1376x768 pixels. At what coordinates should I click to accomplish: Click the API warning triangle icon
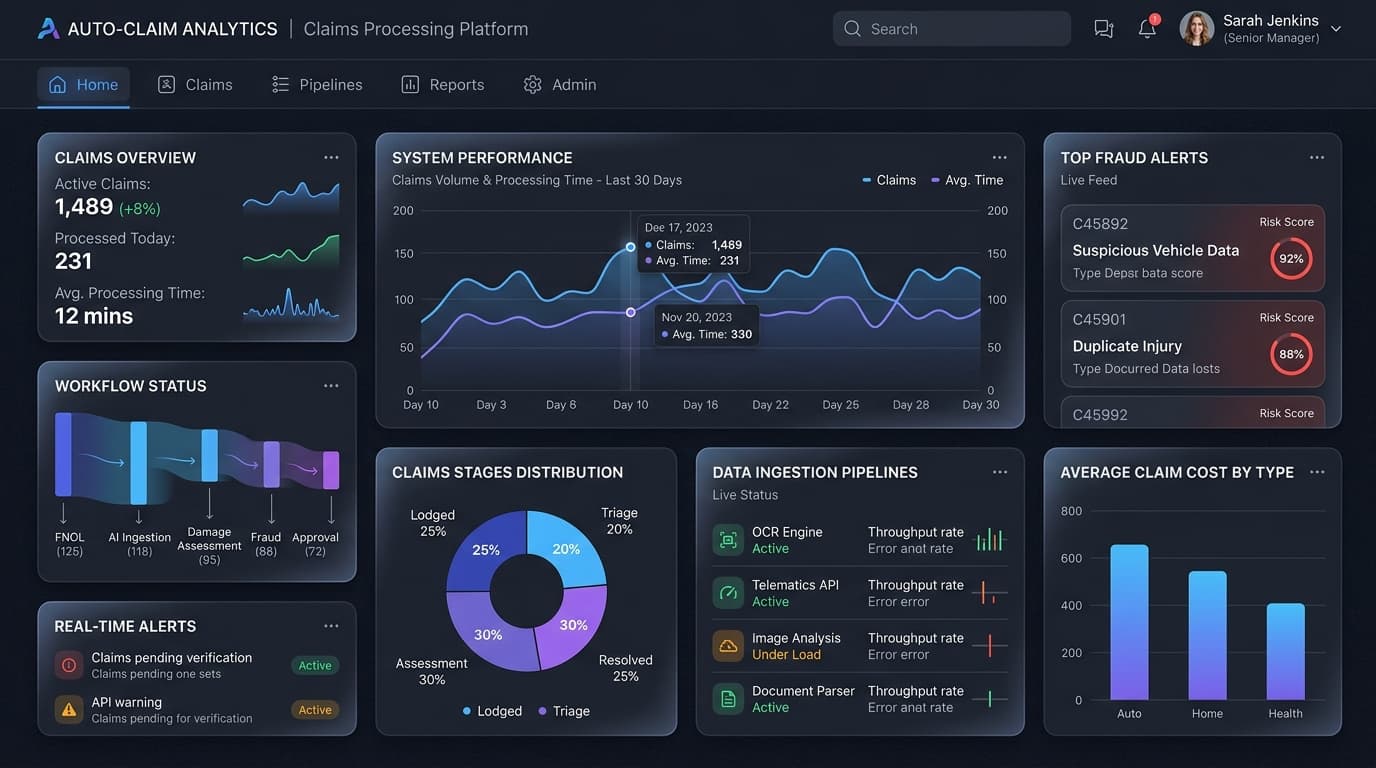click(69, 710)
